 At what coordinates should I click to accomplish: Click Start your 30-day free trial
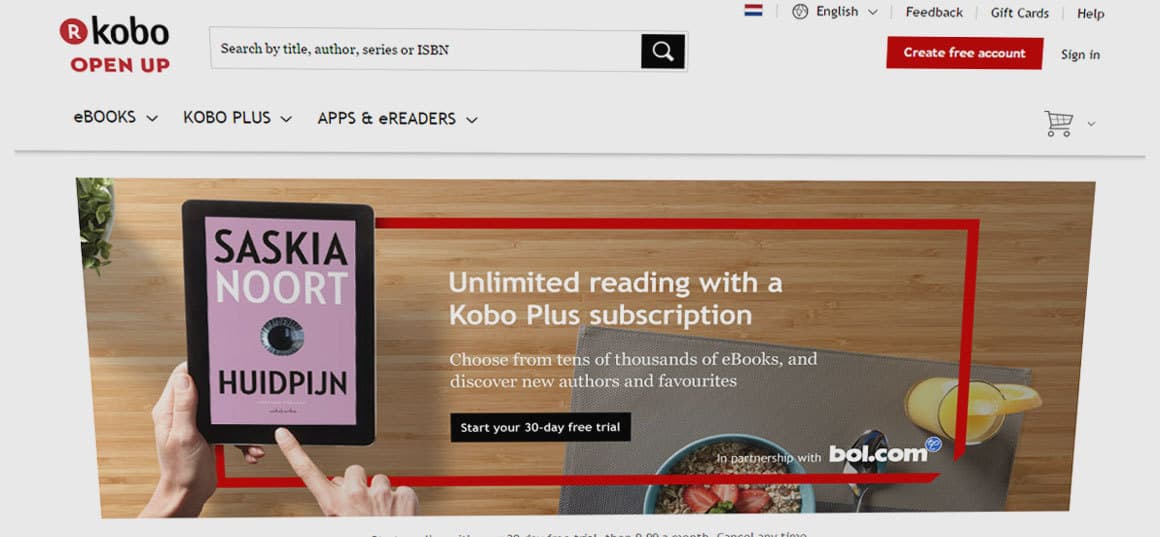tap(541, 427)
